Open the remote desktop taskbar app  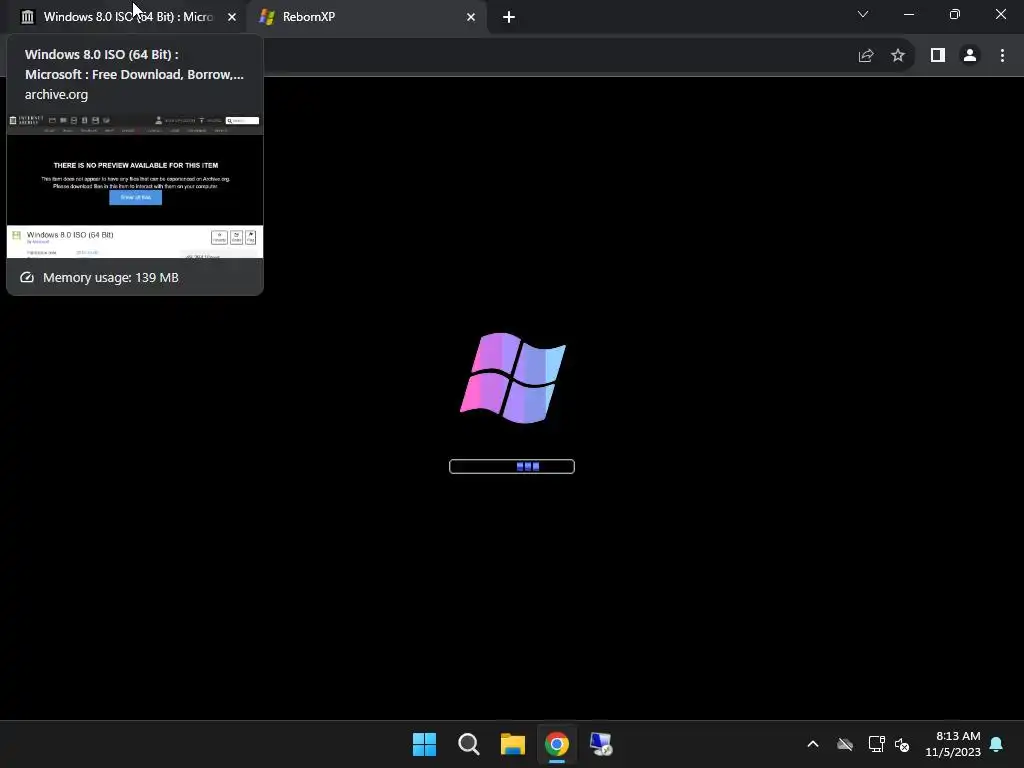[x=601, y=744]
